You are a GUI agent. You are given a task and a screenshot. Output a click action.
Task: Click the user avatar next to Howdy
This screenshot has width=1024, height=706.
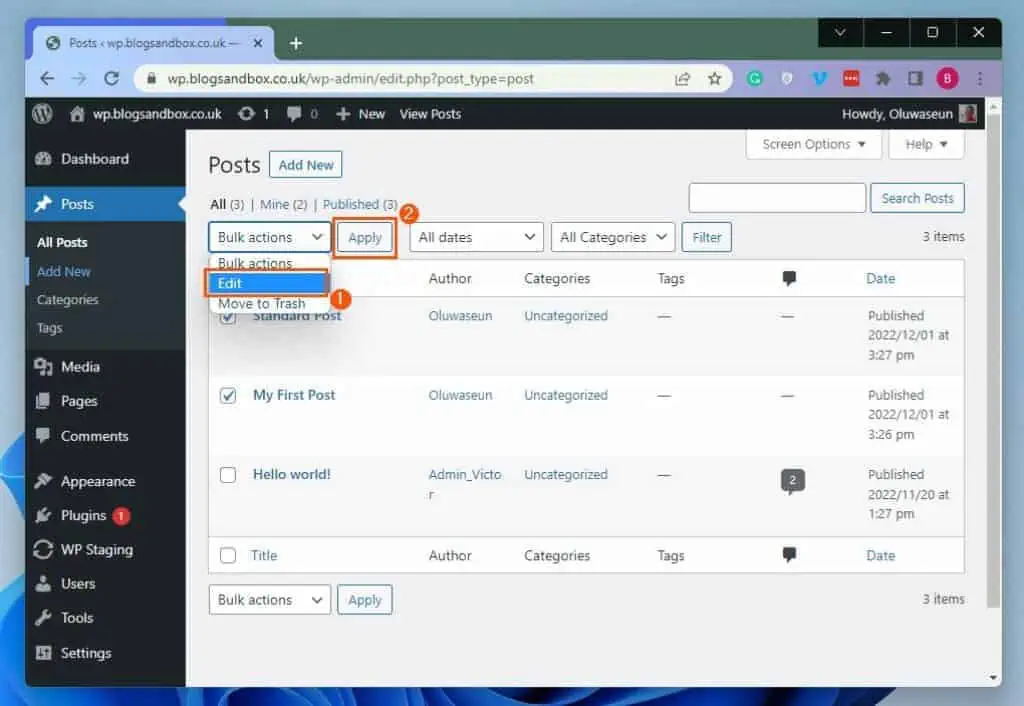tap(967, 114)
